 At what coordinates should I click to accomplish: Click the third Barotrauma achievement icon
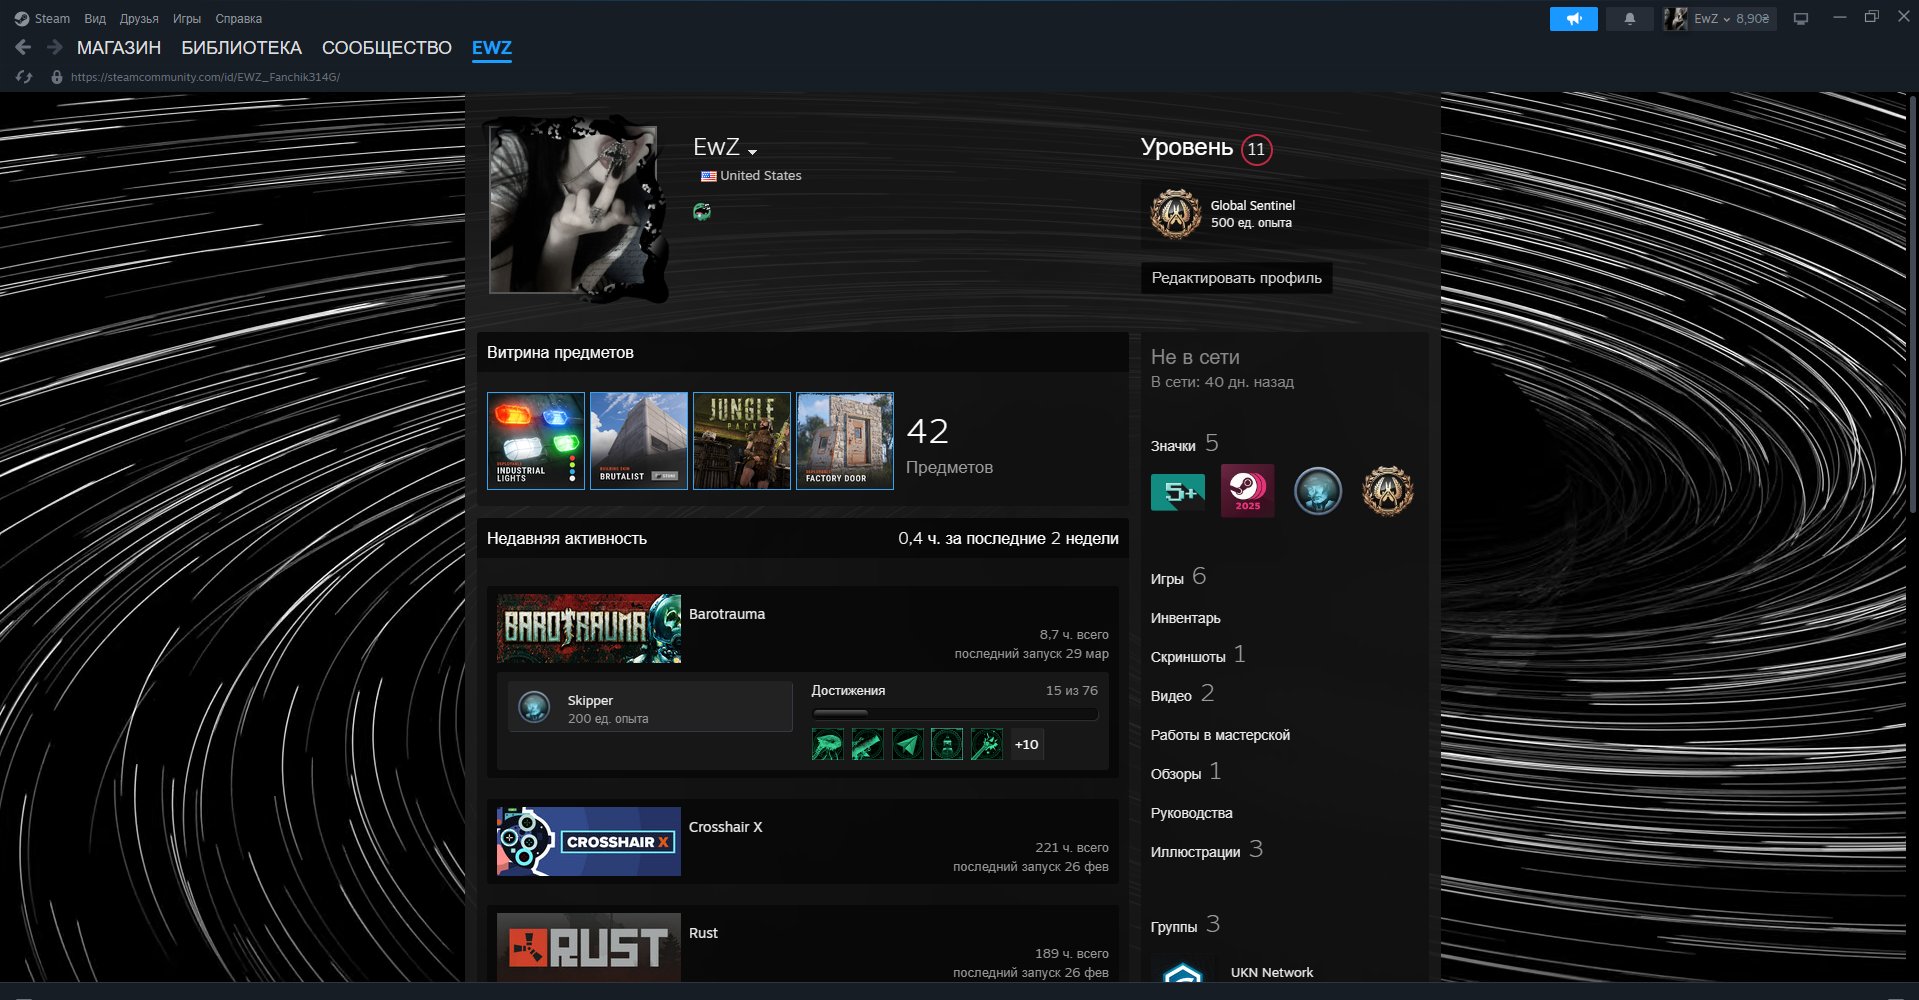point(907,744)
